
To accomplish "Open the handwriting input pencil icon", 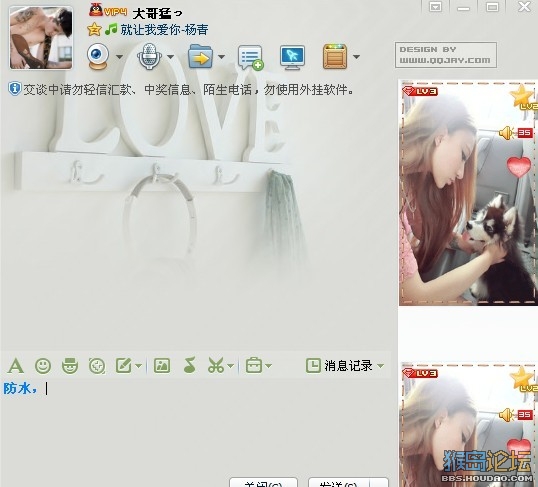I will point(124,366).
